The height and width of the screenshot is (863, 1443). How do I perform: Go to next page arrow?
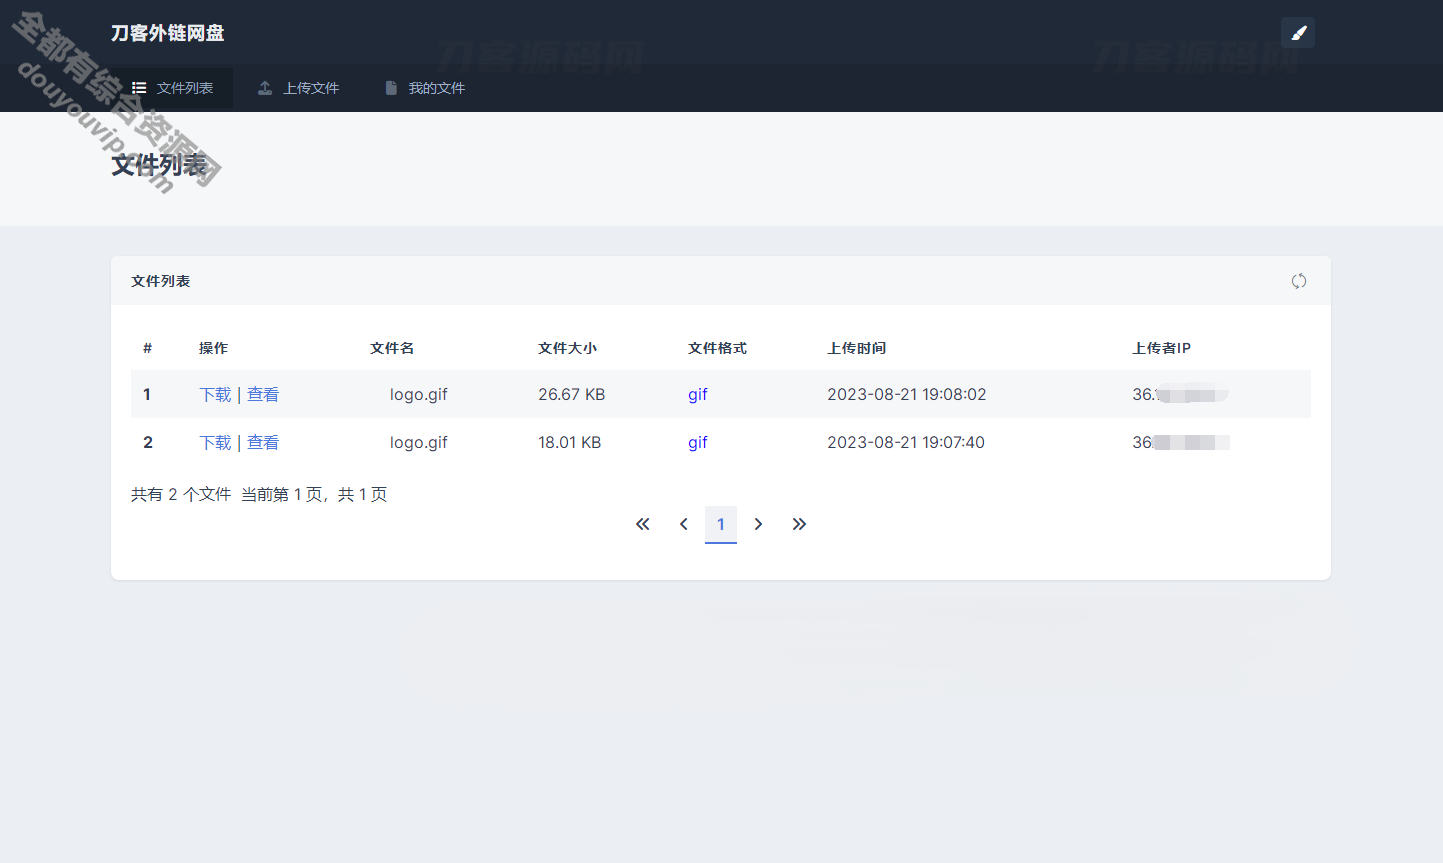[758, 524]
